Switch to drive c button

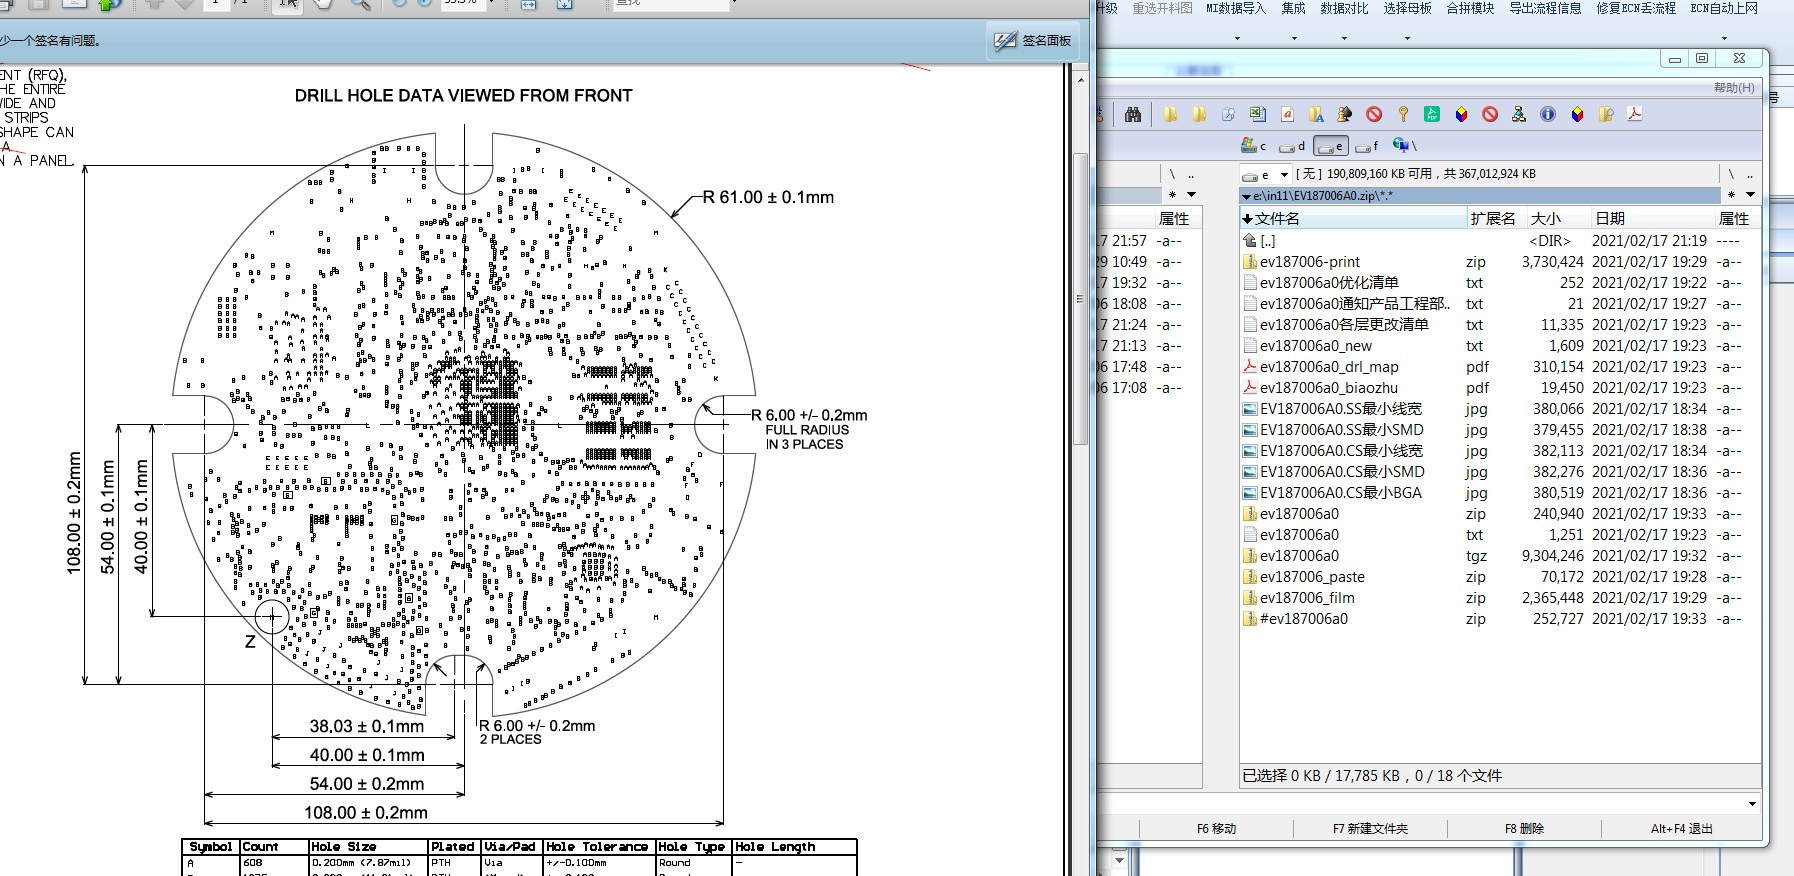pyautogui.click(x=1254, y=146)
